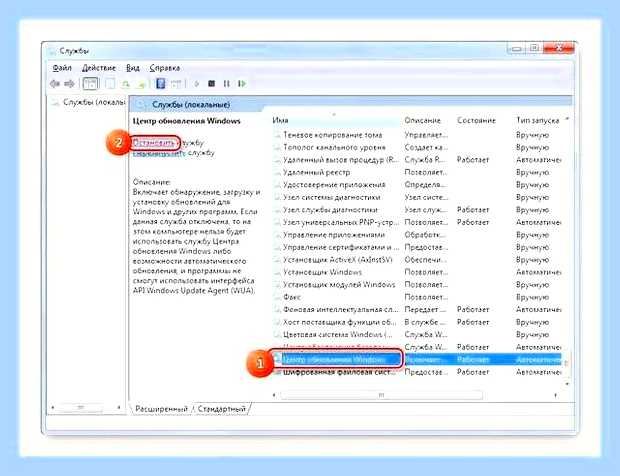
Task: Toggle the Show/Hide Console Tree toolbar icon
Action: point(90,84)
